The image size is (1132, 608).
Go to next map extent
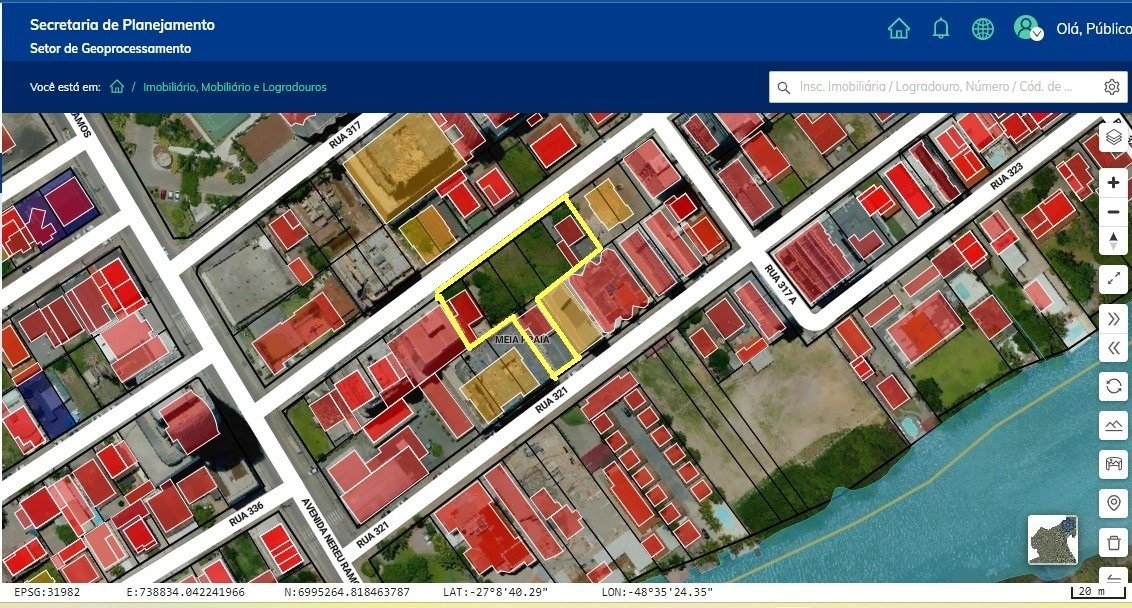[1113, 318]
